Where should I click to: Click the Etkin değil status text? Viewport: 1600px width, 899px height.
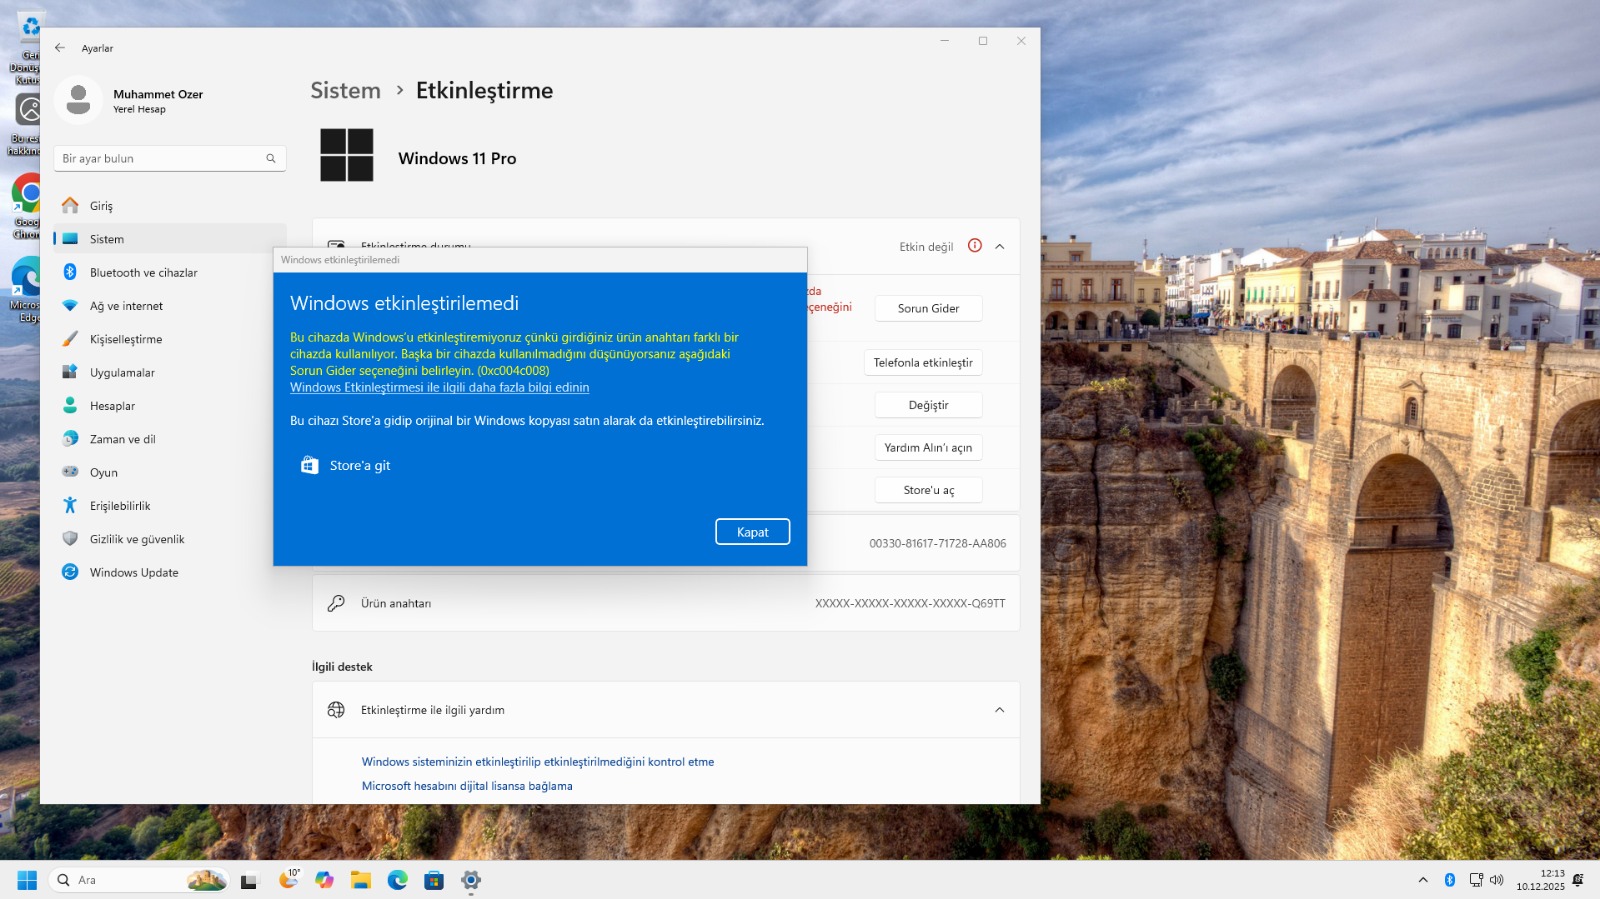point(926,247)
